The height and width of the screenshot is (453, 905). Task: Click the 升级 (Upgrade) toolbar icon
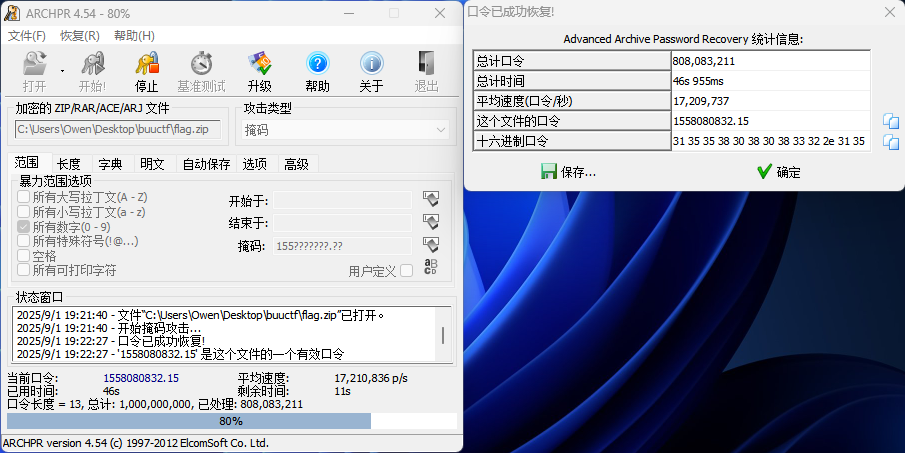259,72
